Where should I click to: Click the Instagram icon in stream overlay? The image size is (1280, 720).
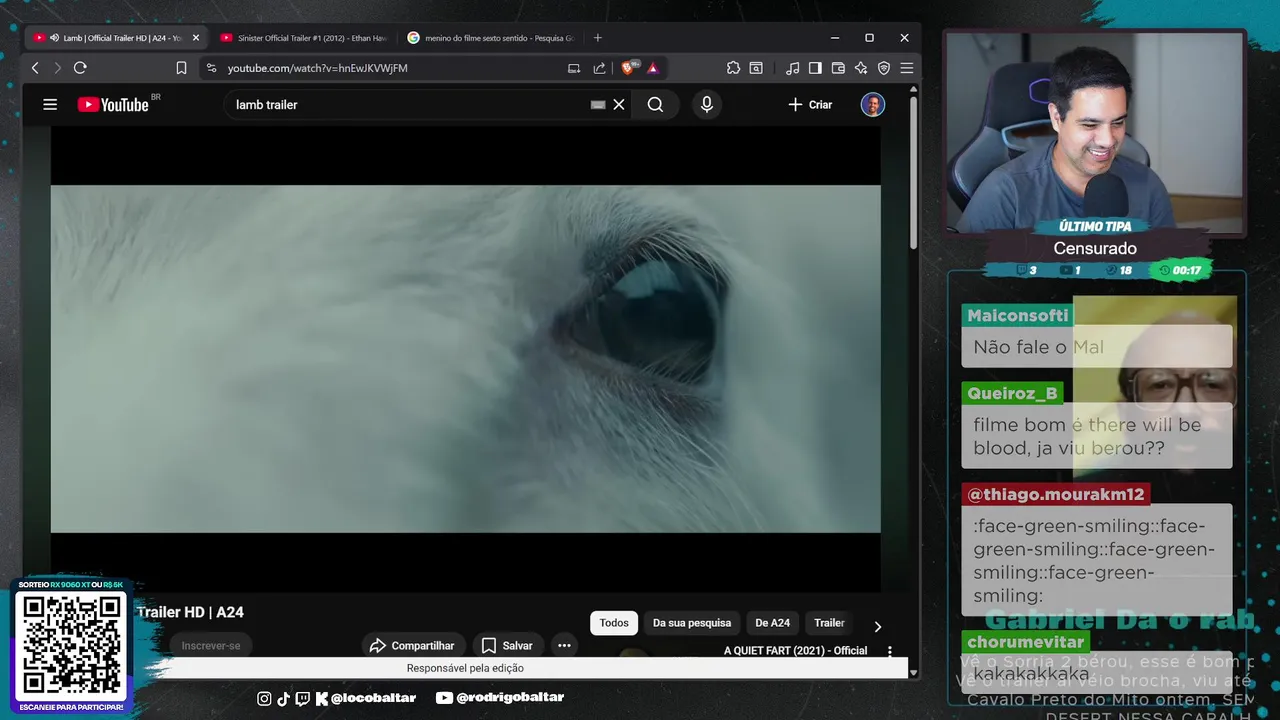click(x=264, y=698)
